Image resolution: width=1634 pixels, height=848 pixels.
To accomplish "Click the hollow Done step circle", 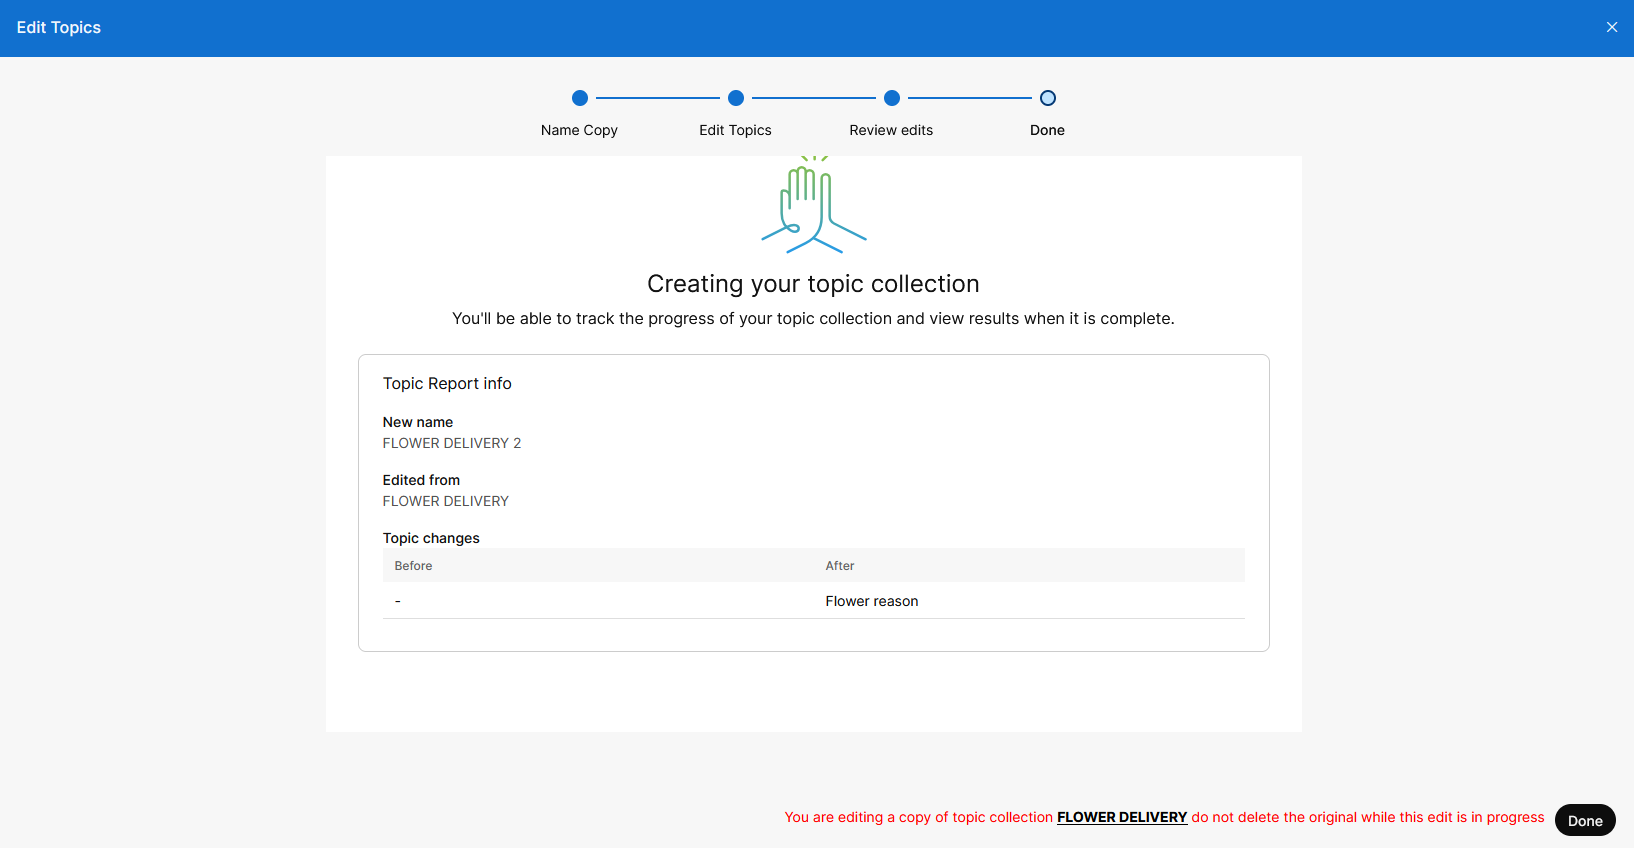I will click(1047, 98).
